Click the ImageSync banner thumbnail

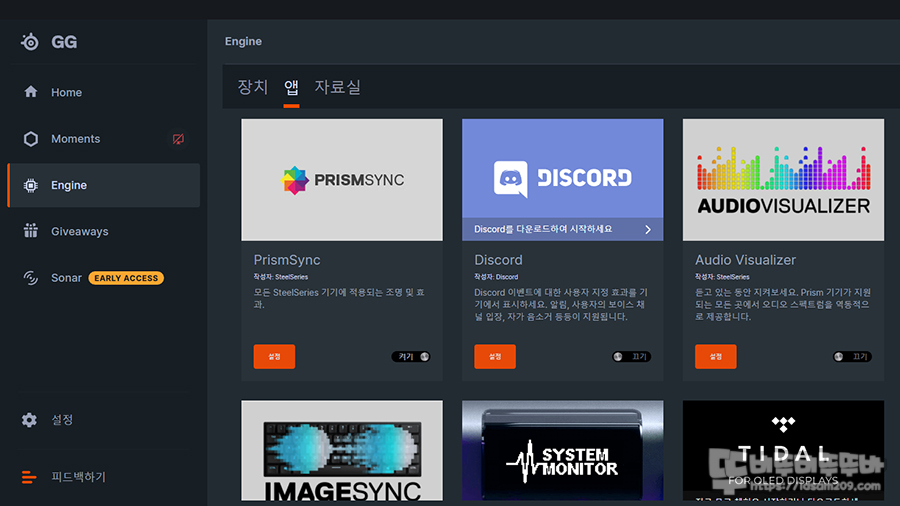[x=342, y=450]
